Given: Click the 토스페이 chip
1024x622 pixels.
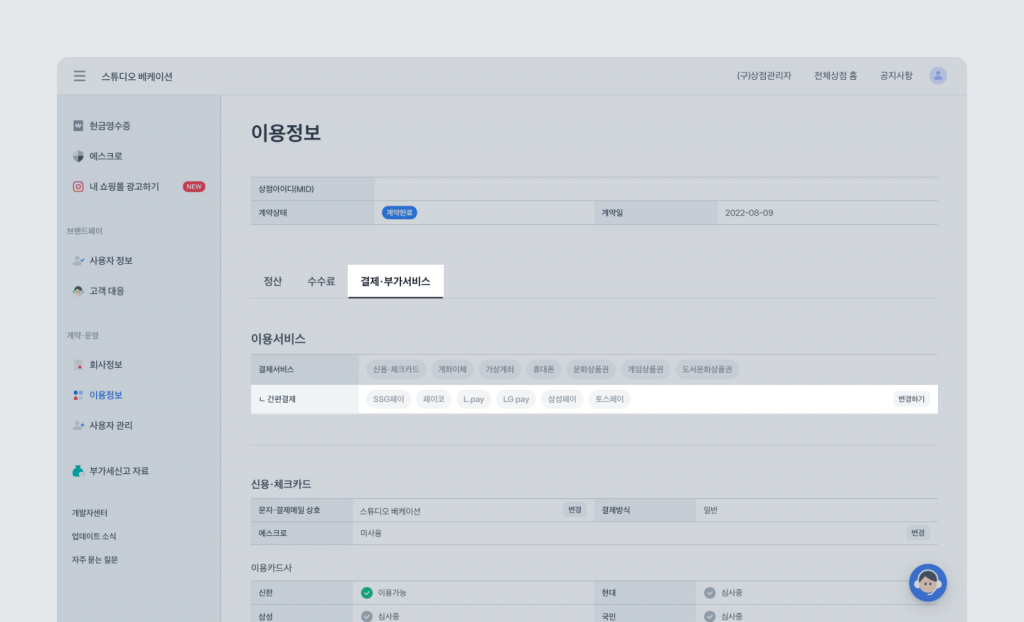Looking at the screenshot, I should click(609, 399).
